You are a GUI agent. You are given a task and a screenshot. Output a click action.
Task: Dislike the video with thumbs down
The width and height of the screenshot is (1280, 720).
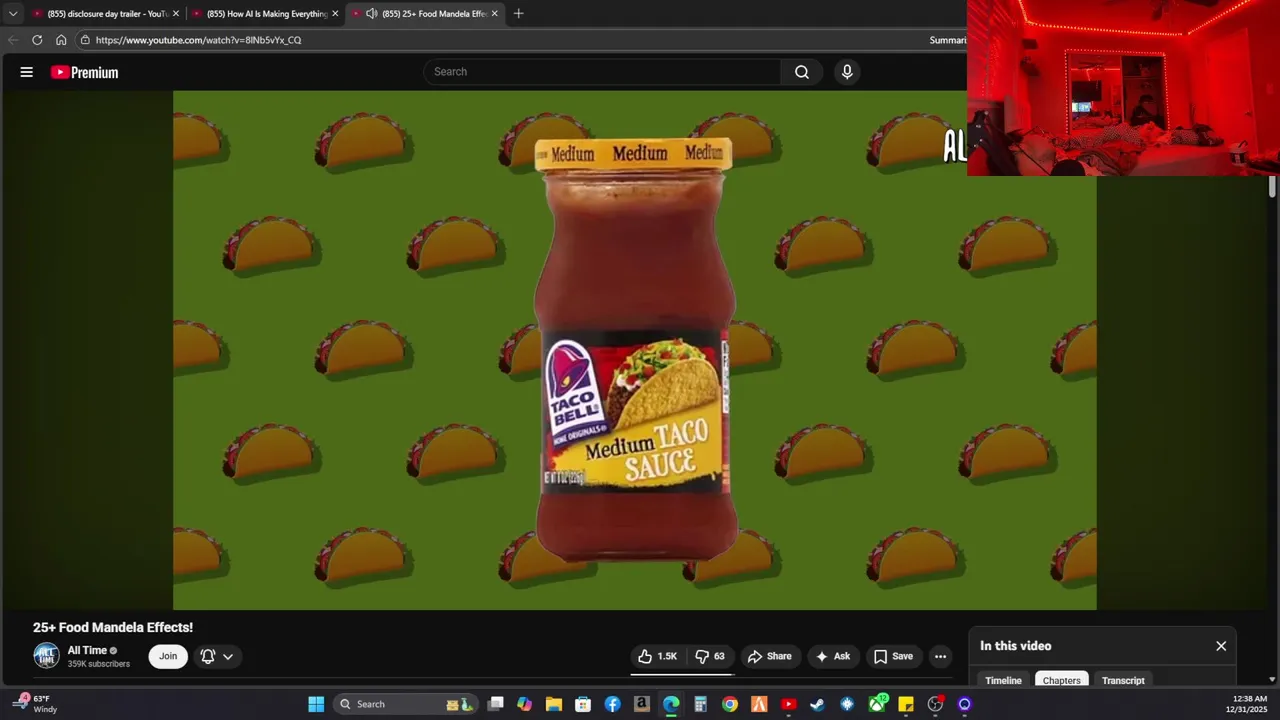tap(710, 656)
